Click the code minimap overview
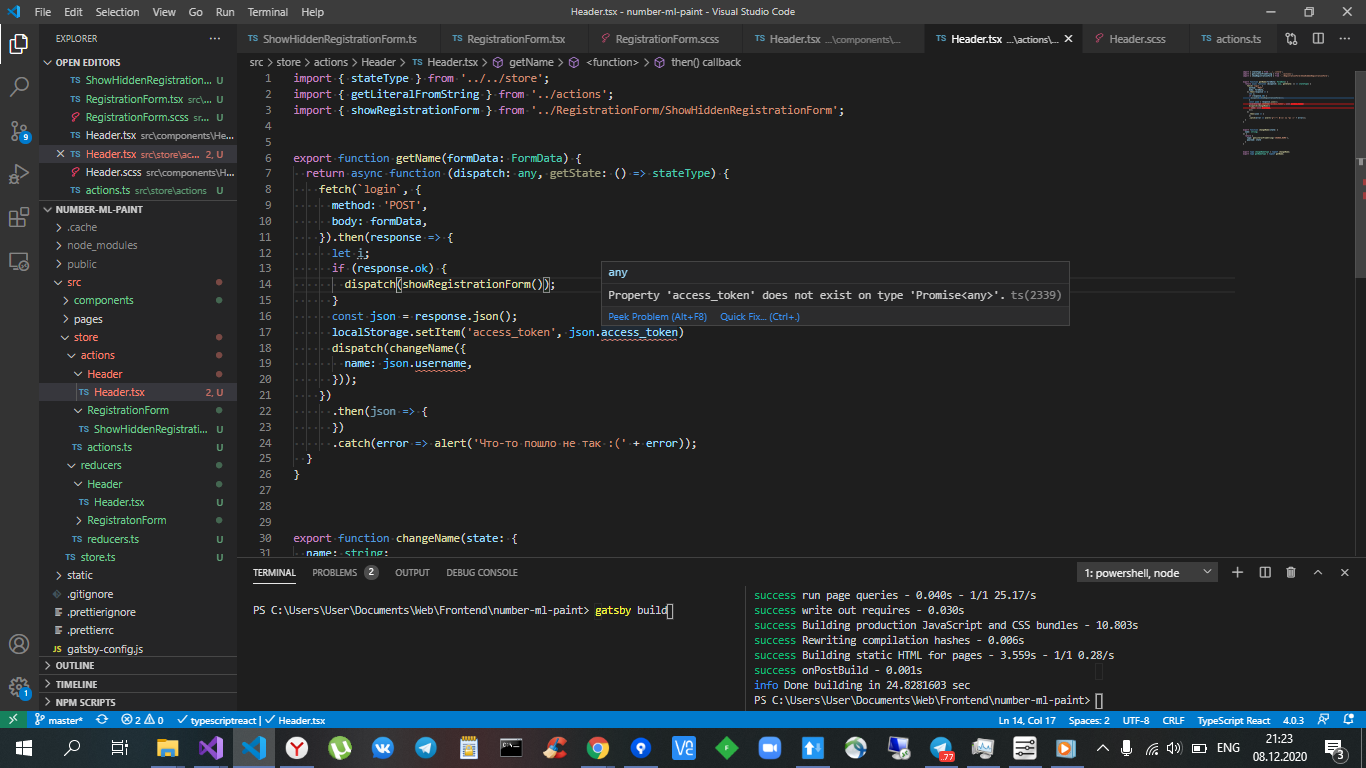Image resolution: width=1366 pixels, height=768 pixels. pyautogui.click(x=1298, y=115)
